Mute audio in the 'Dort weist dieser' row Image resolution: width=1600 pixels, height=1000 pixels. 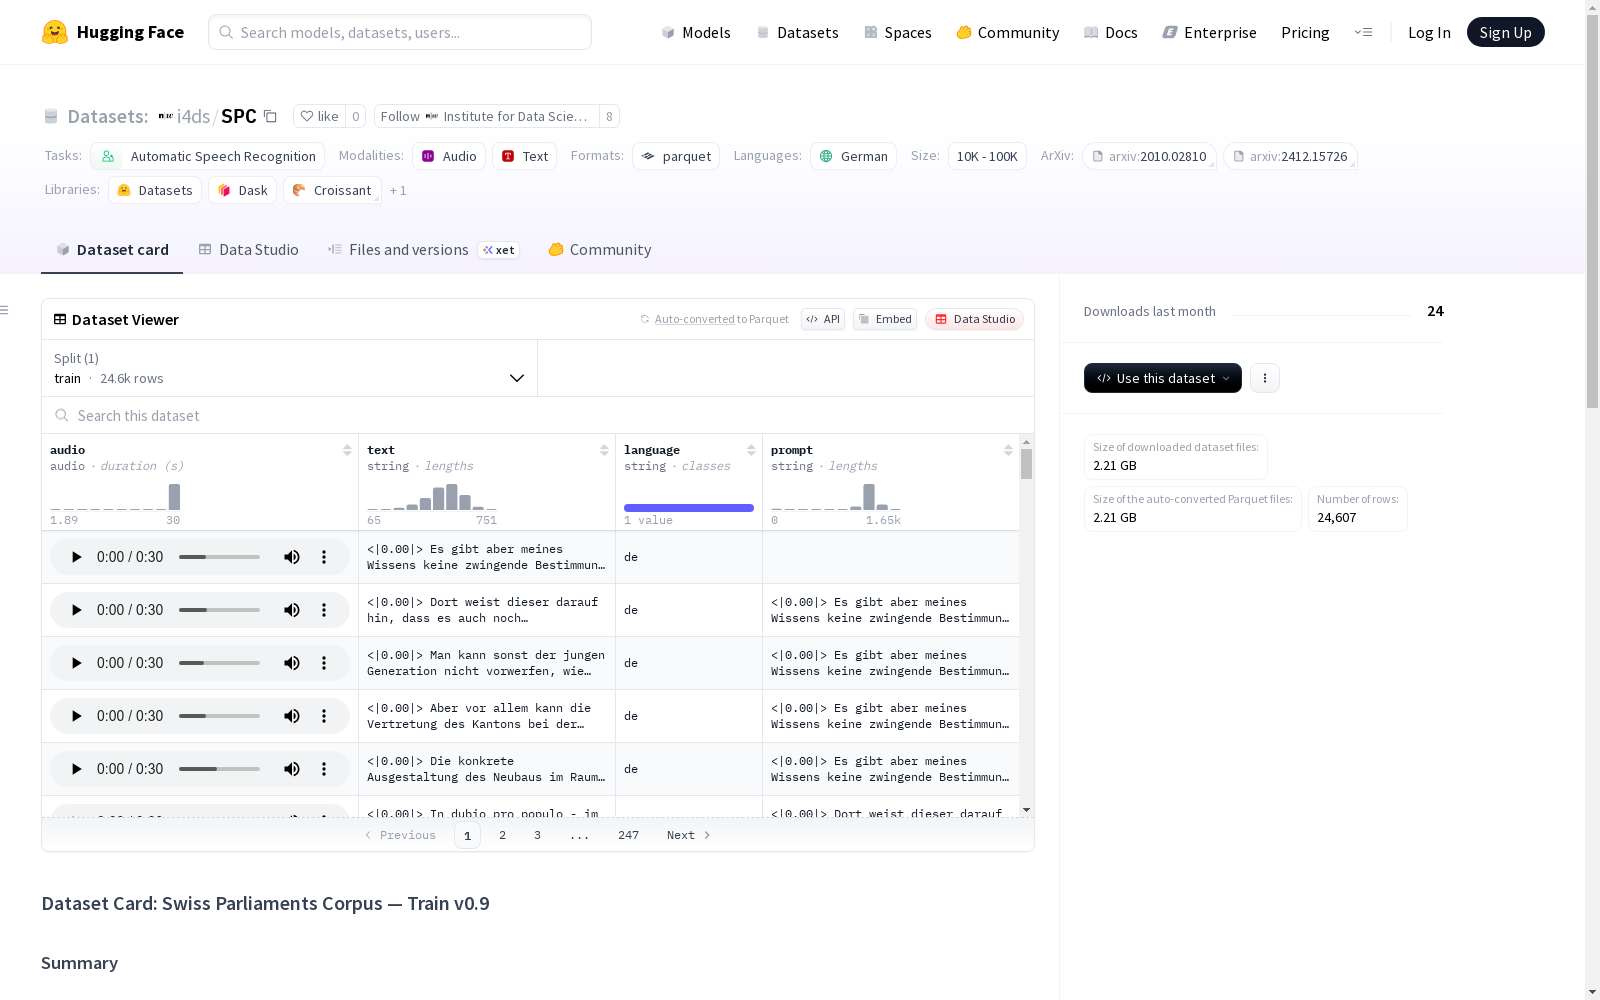pyautogui.click(x=292, y=610)
